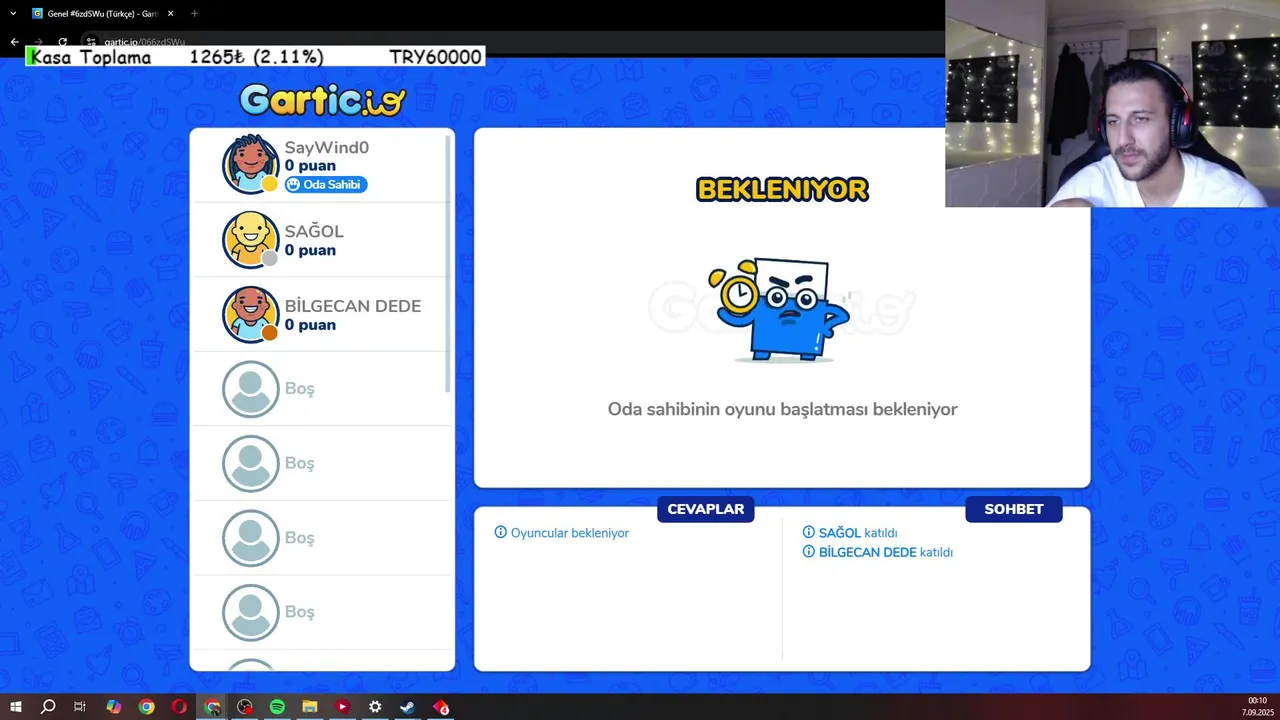The height and width of the screenshot is (720, 1280).
Task: Click SayWind0's player avatar
Action: (250, 164)
